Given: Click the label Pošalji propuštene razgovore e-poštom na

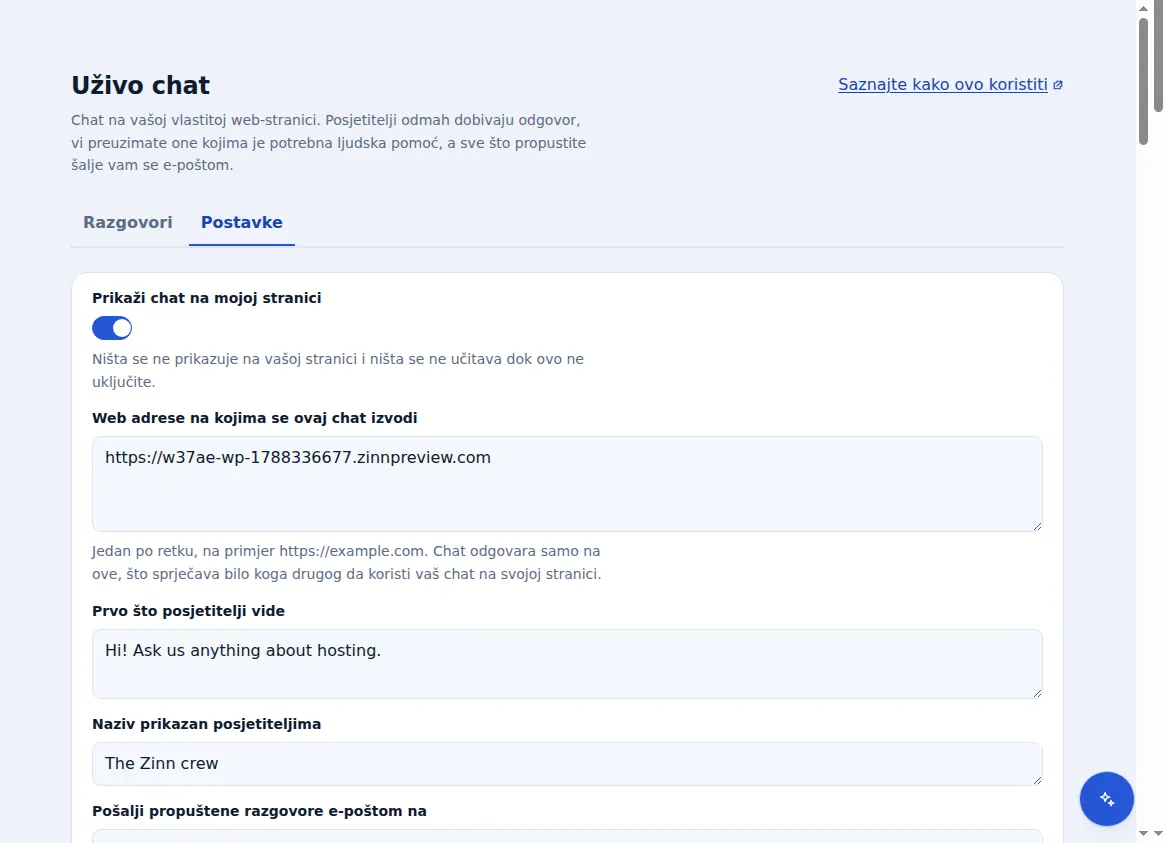Looking at the screenshot, I should 260,811.
